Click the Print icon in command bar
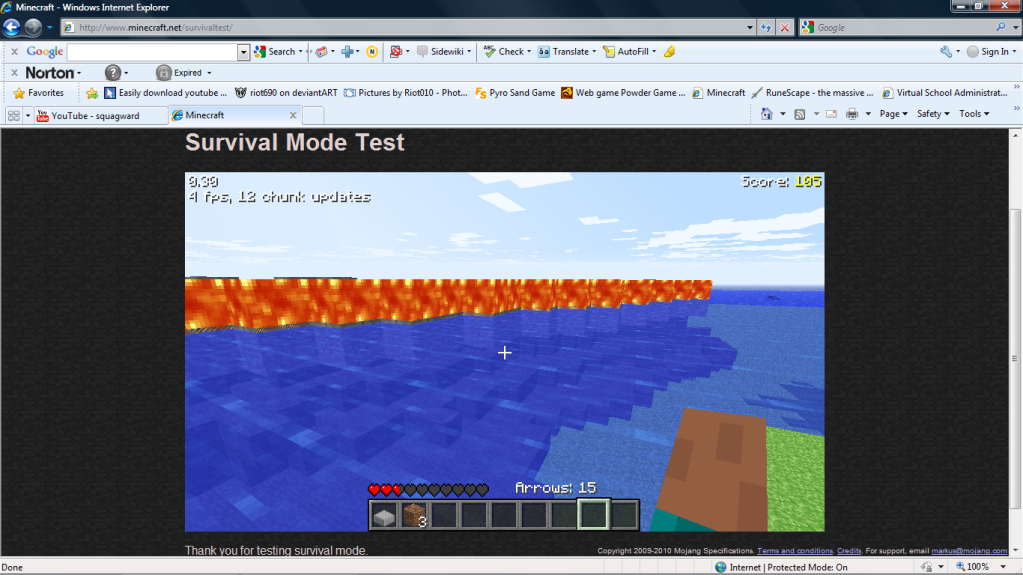1023x575 pixels. [x=851, y=114]
